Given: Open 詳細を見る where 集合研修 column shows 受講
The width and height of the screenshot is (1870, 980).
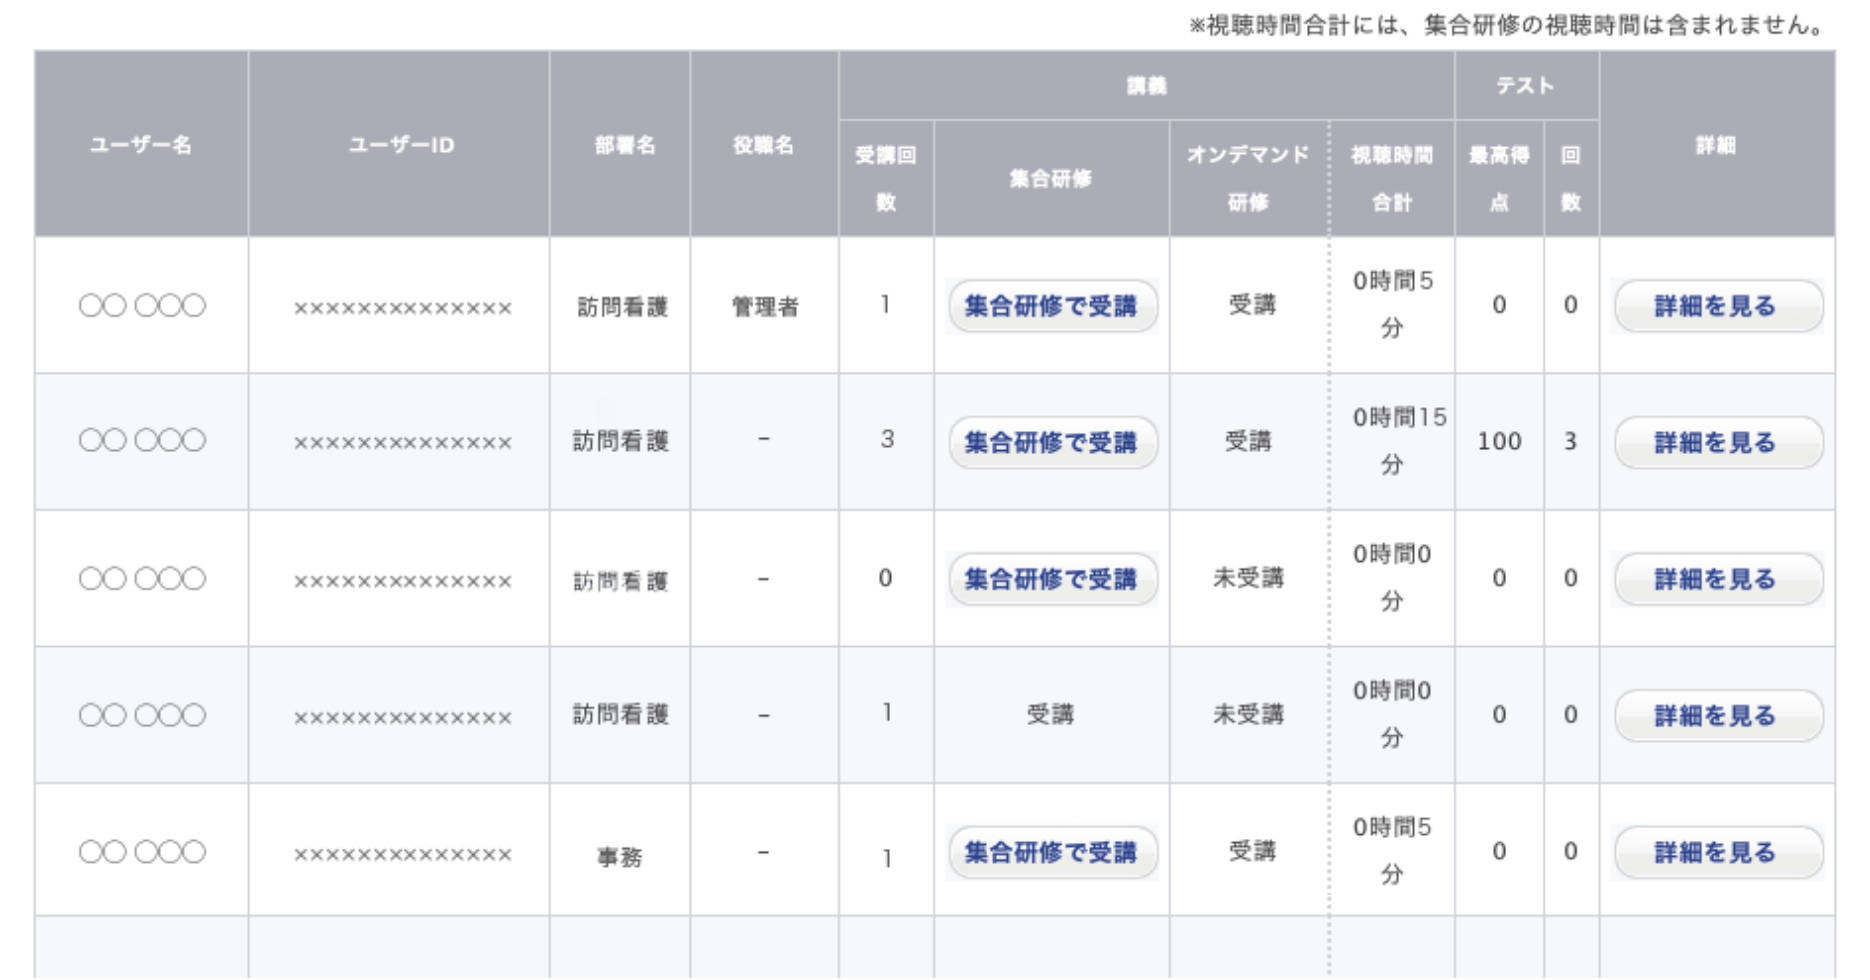Looking at the screenshot, I should 1716,716.
